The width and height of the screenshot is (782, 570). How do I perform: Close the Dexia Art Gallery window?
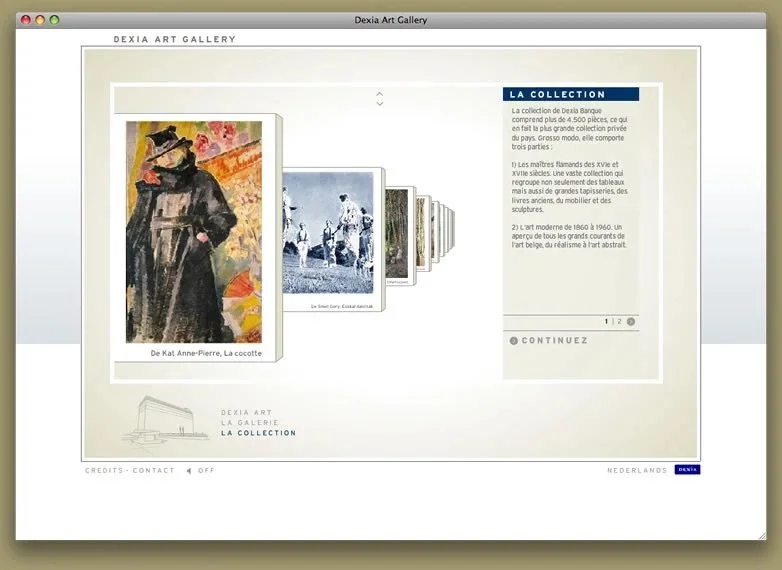click(x=25, y=20)
